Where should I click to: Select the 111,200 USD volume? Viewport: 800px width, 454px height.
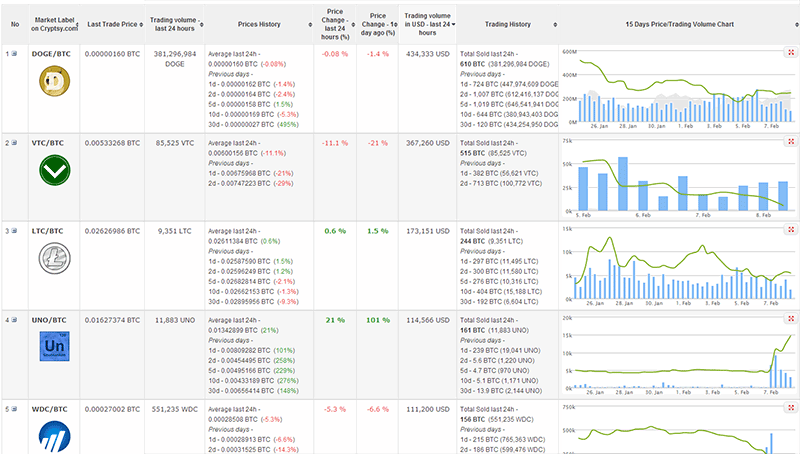428,409
